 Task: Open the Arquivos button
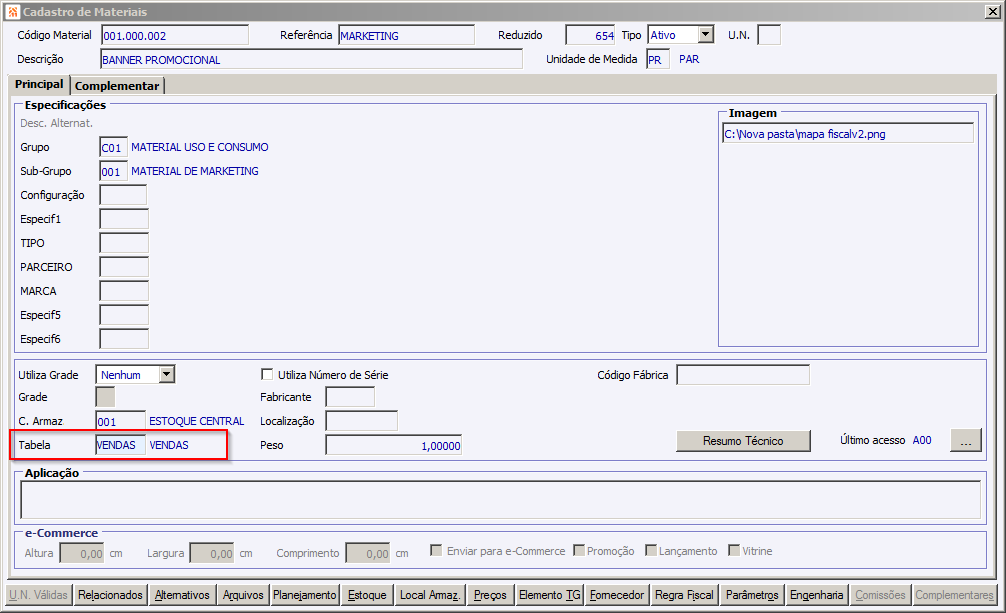[243, 595]
